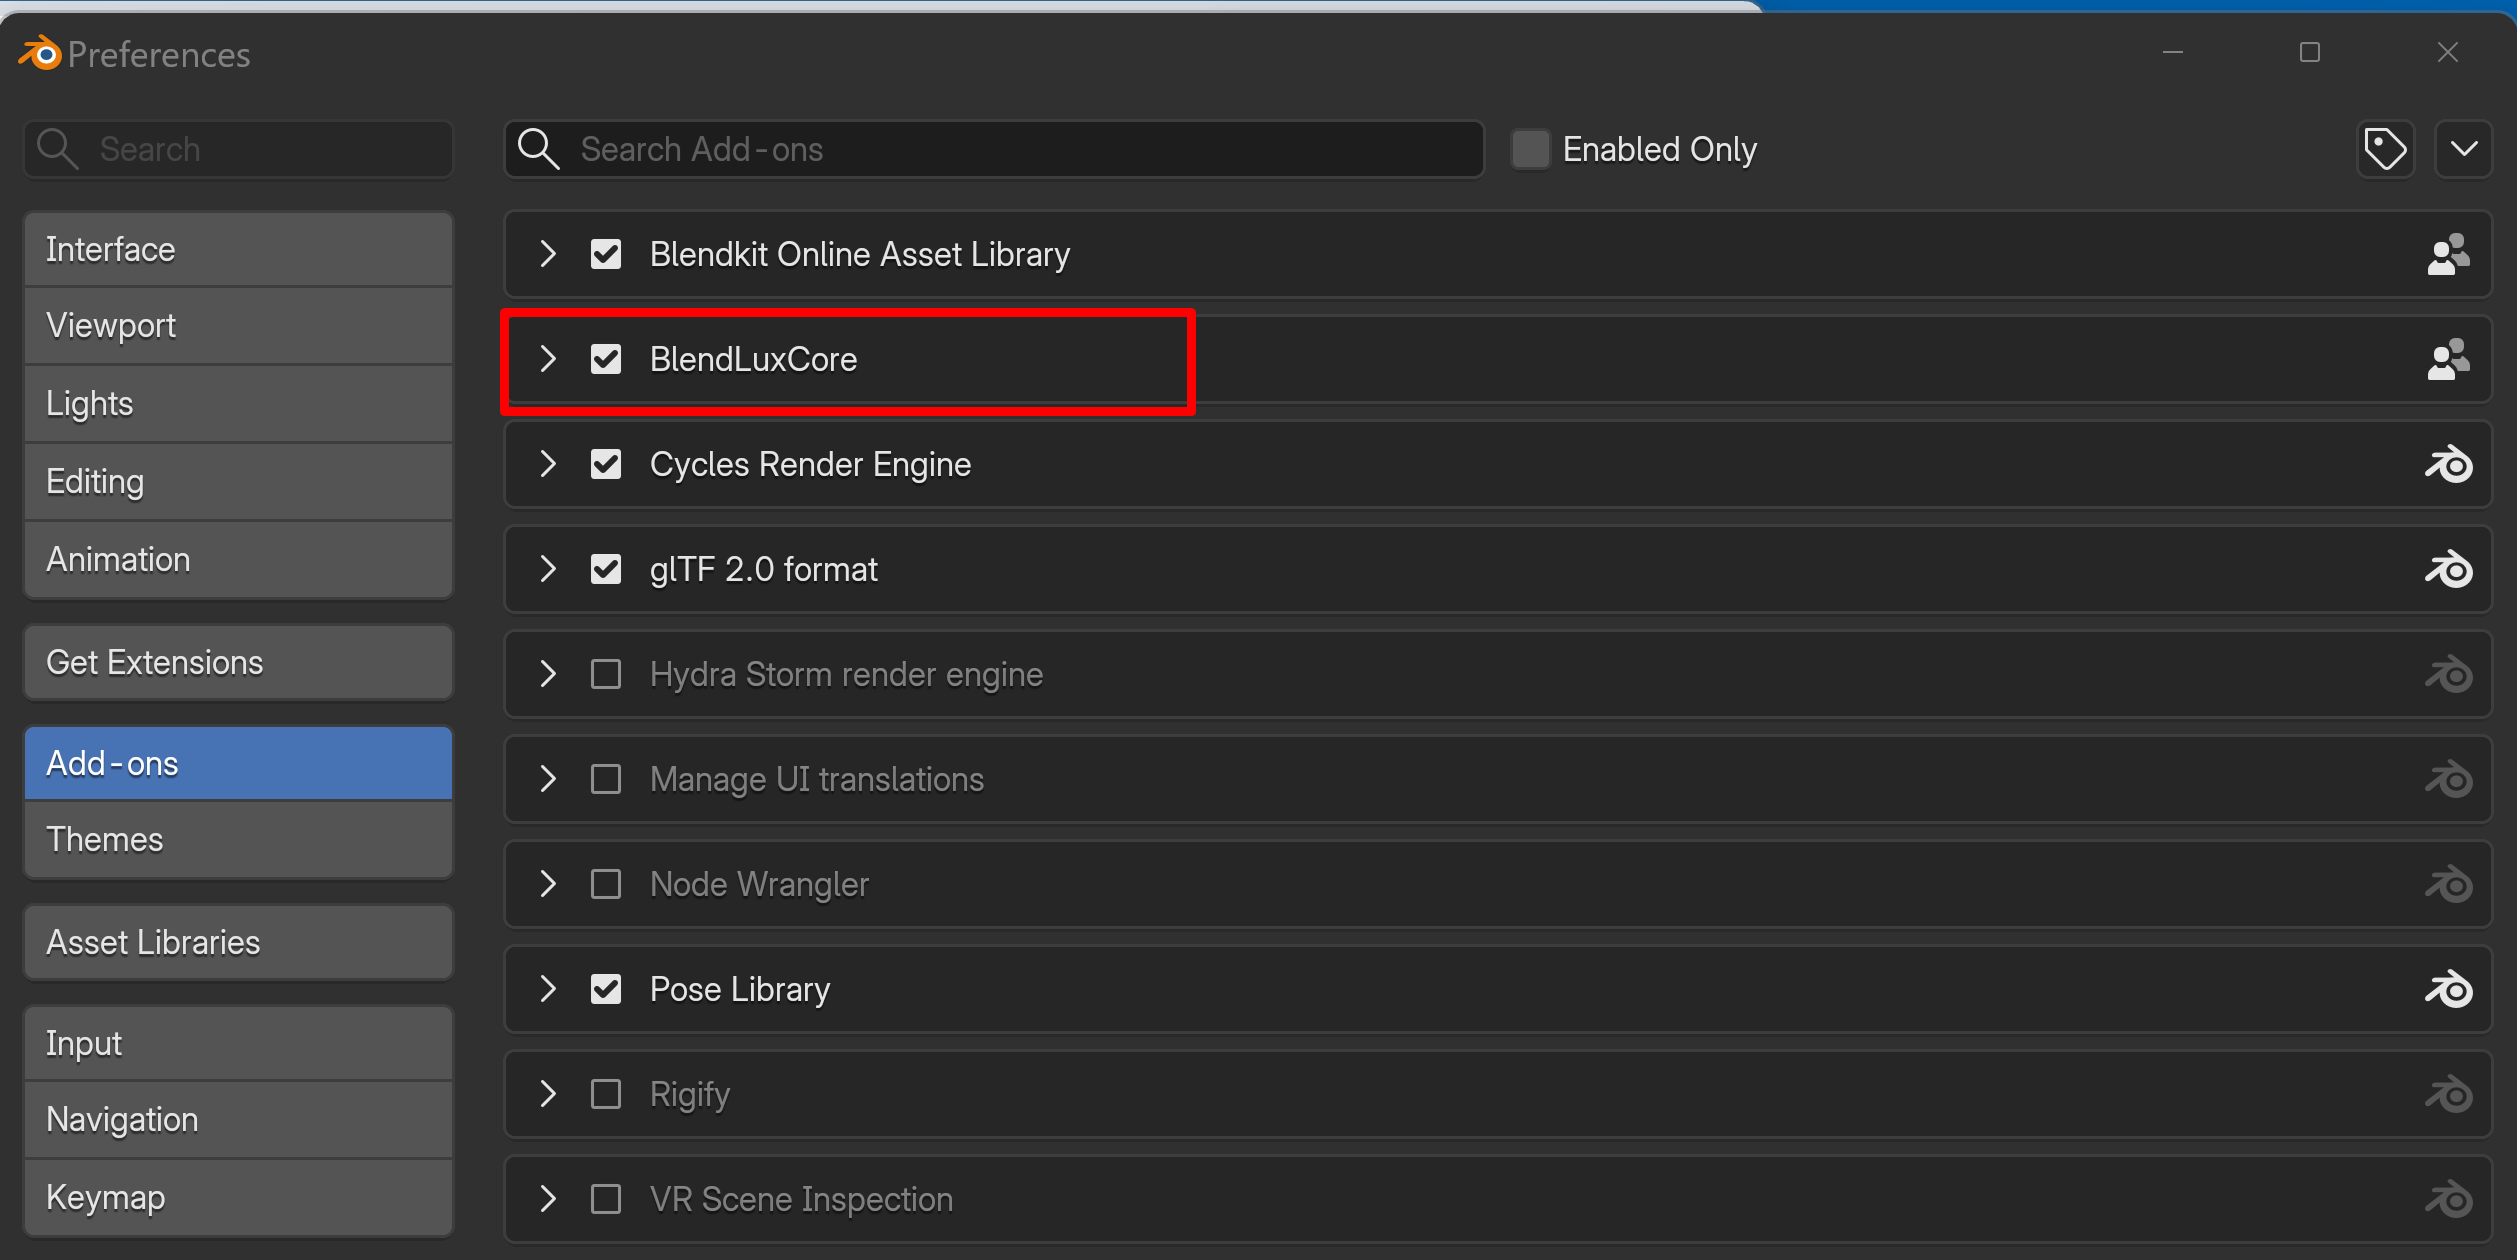Open the Lights preferences section
This screenshot has height=1260, width=2517.
click(239, 404)
